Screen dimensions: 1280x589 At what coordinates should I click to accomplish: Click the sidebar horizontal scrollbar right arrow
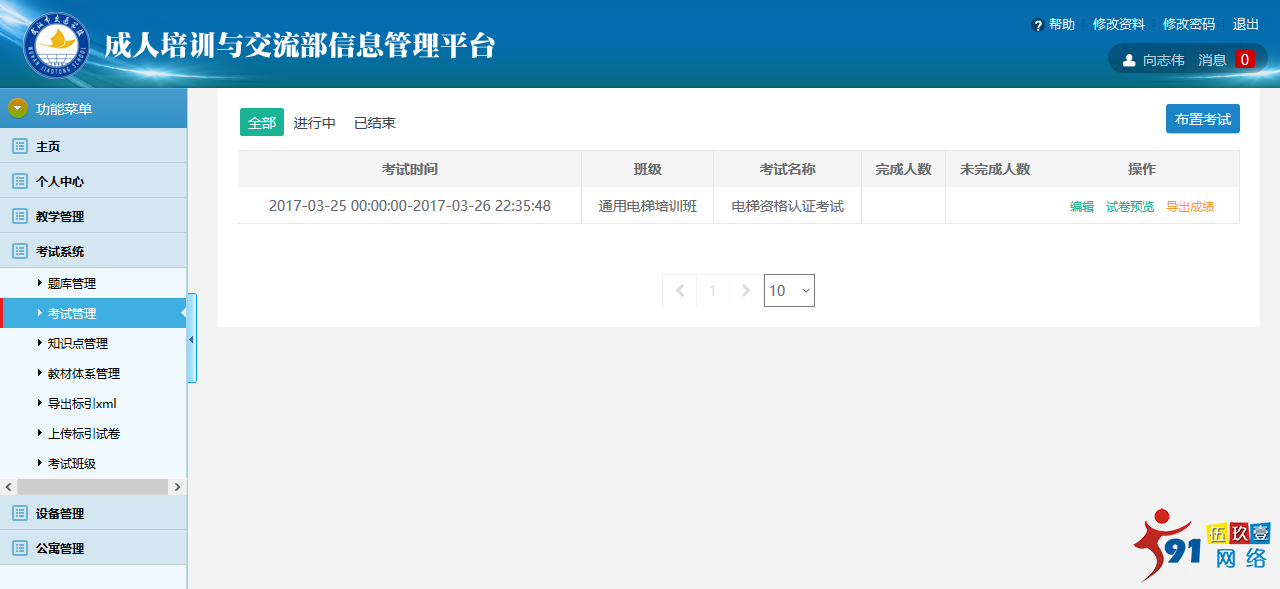click(x=177, y=486)
